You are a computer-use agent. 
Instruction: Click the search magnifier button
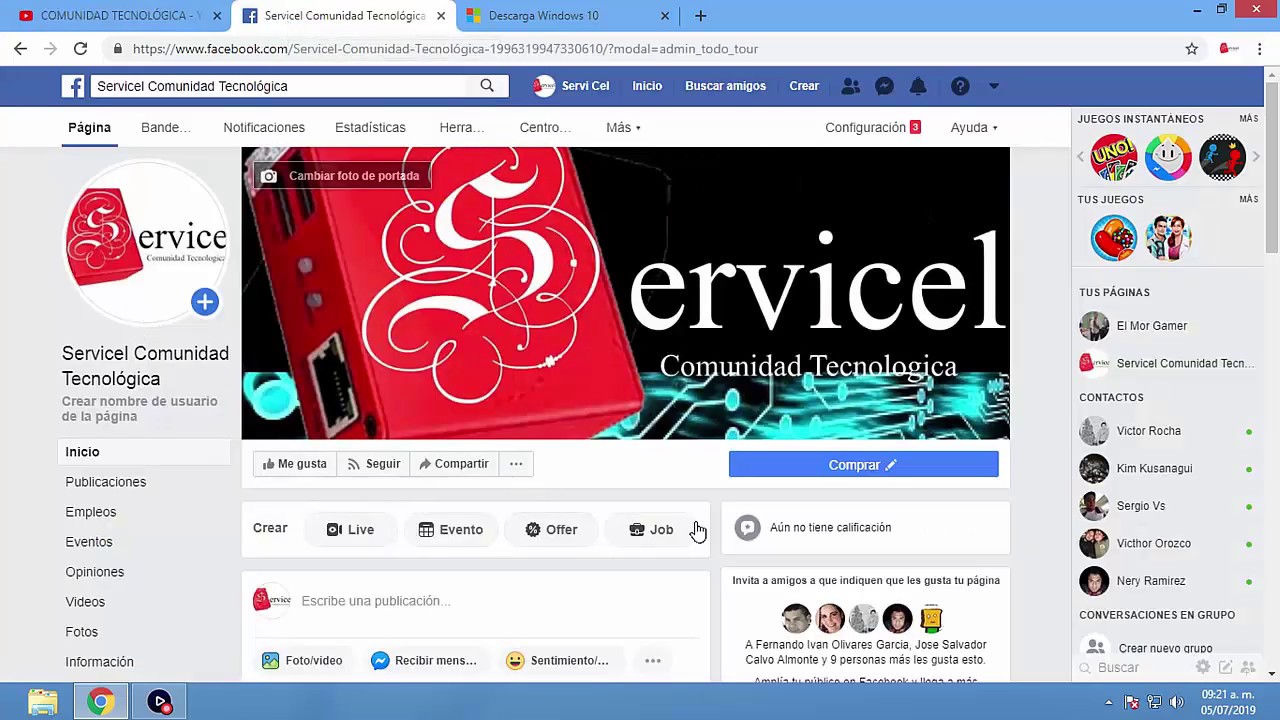[487, 86]
